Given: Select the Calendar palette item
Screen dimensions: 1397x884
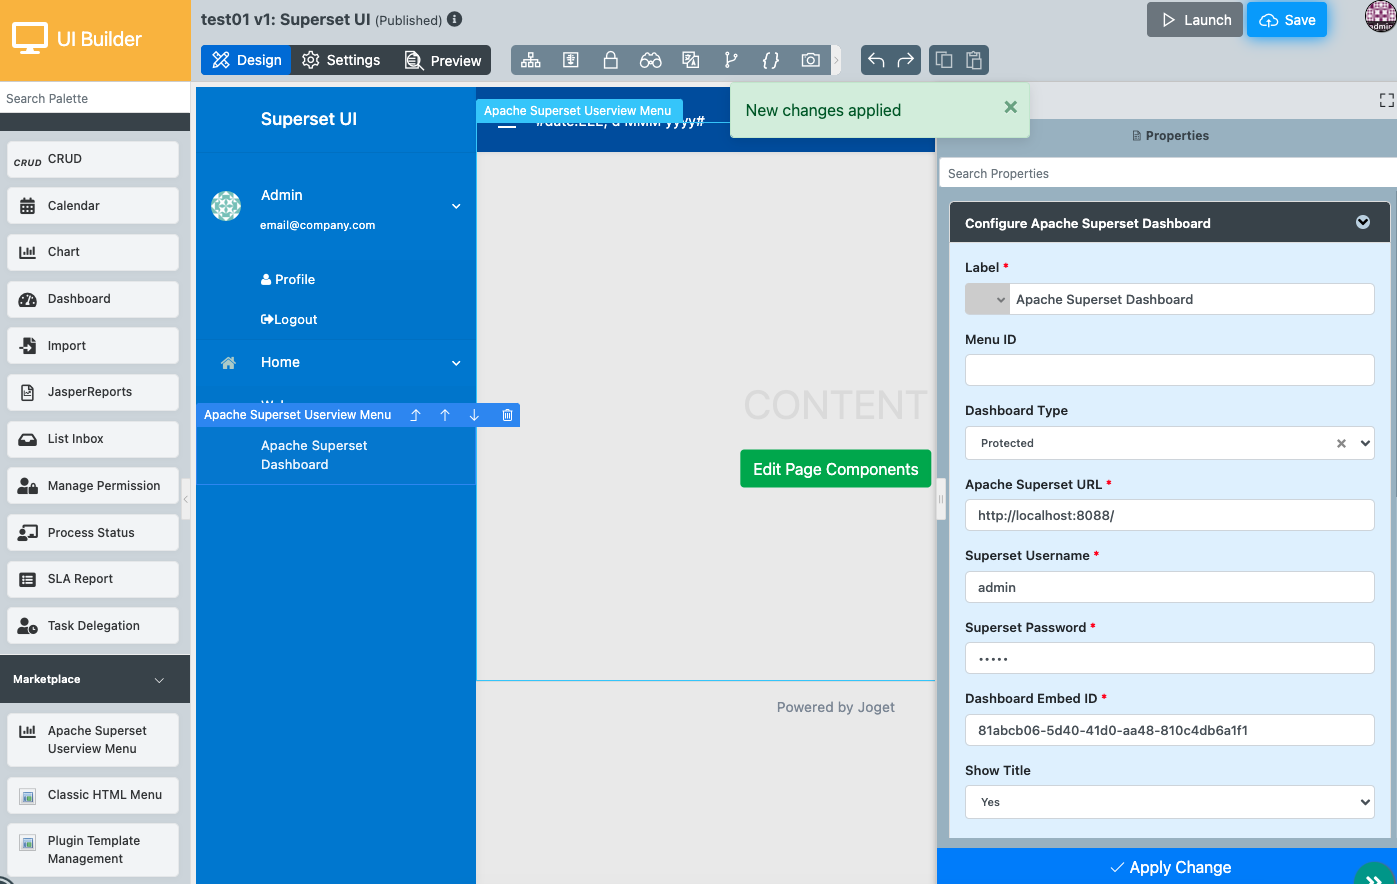Looking at the screenshot, I should click(93, 206).
